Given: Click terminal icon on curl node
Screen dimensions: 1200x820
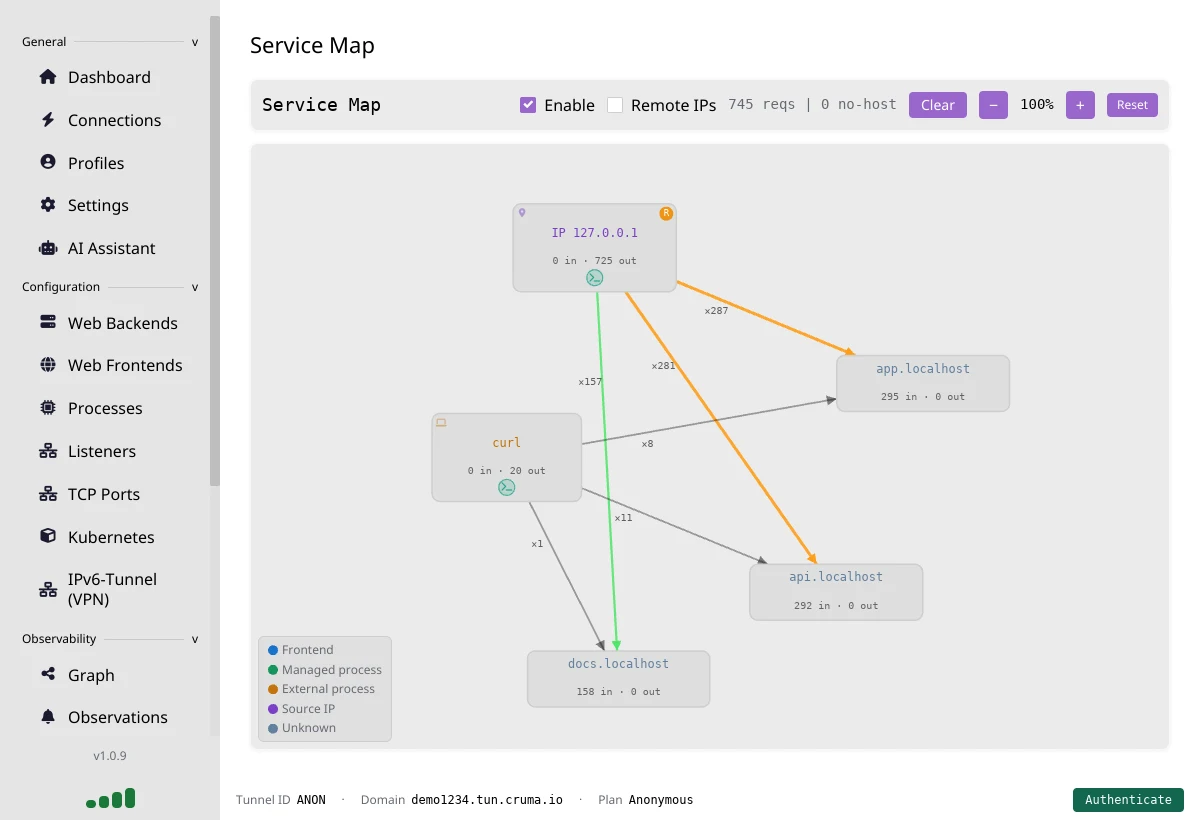Looking at the screenshot, I should 507,487.
